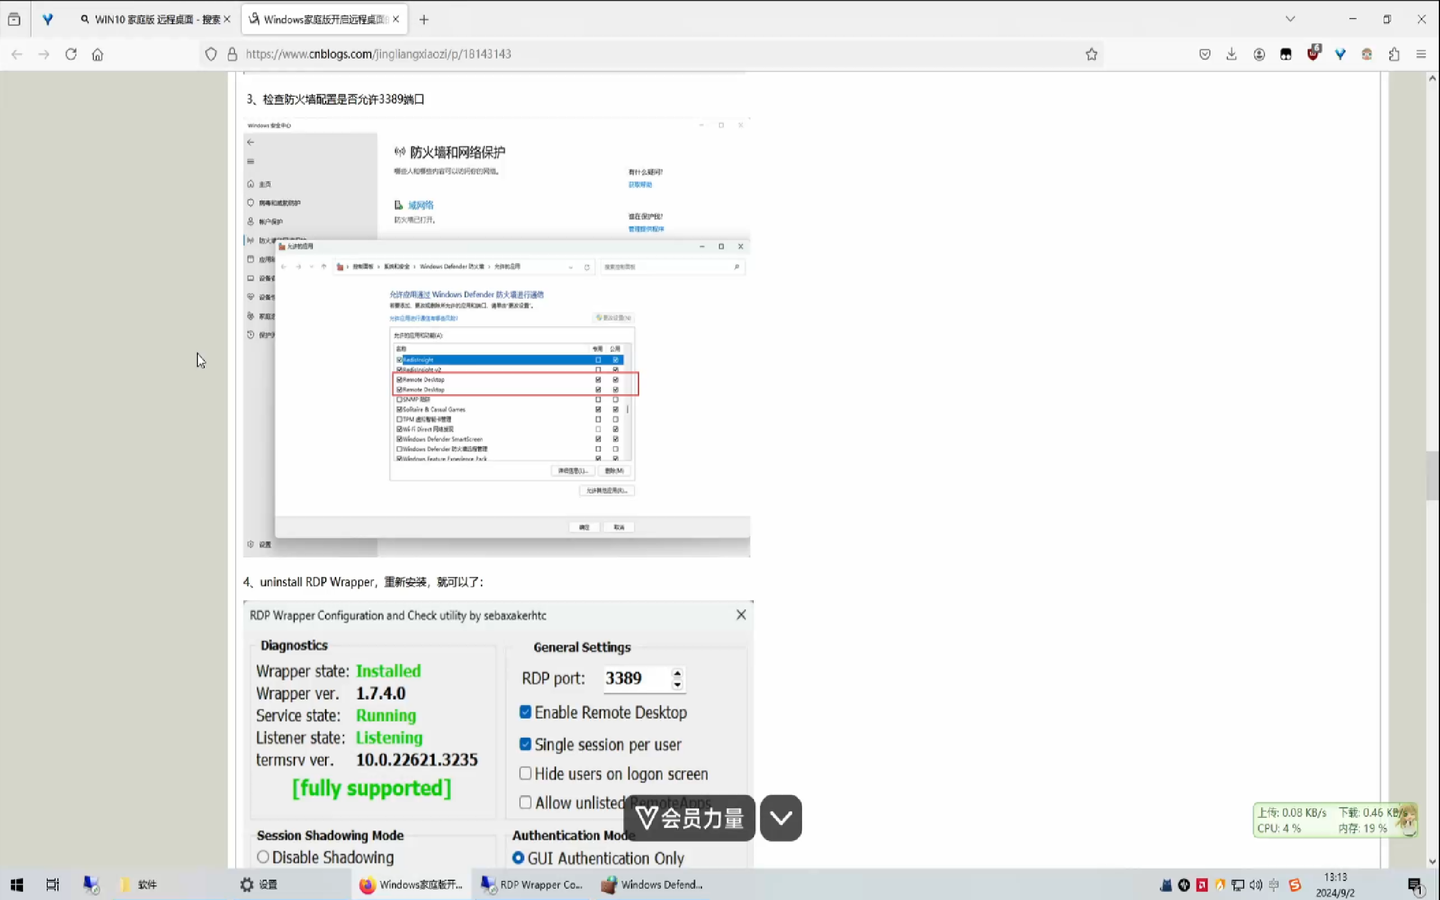View site security lock information
The height and width of the screenshot is (900, 1440).
pos(232,54)
